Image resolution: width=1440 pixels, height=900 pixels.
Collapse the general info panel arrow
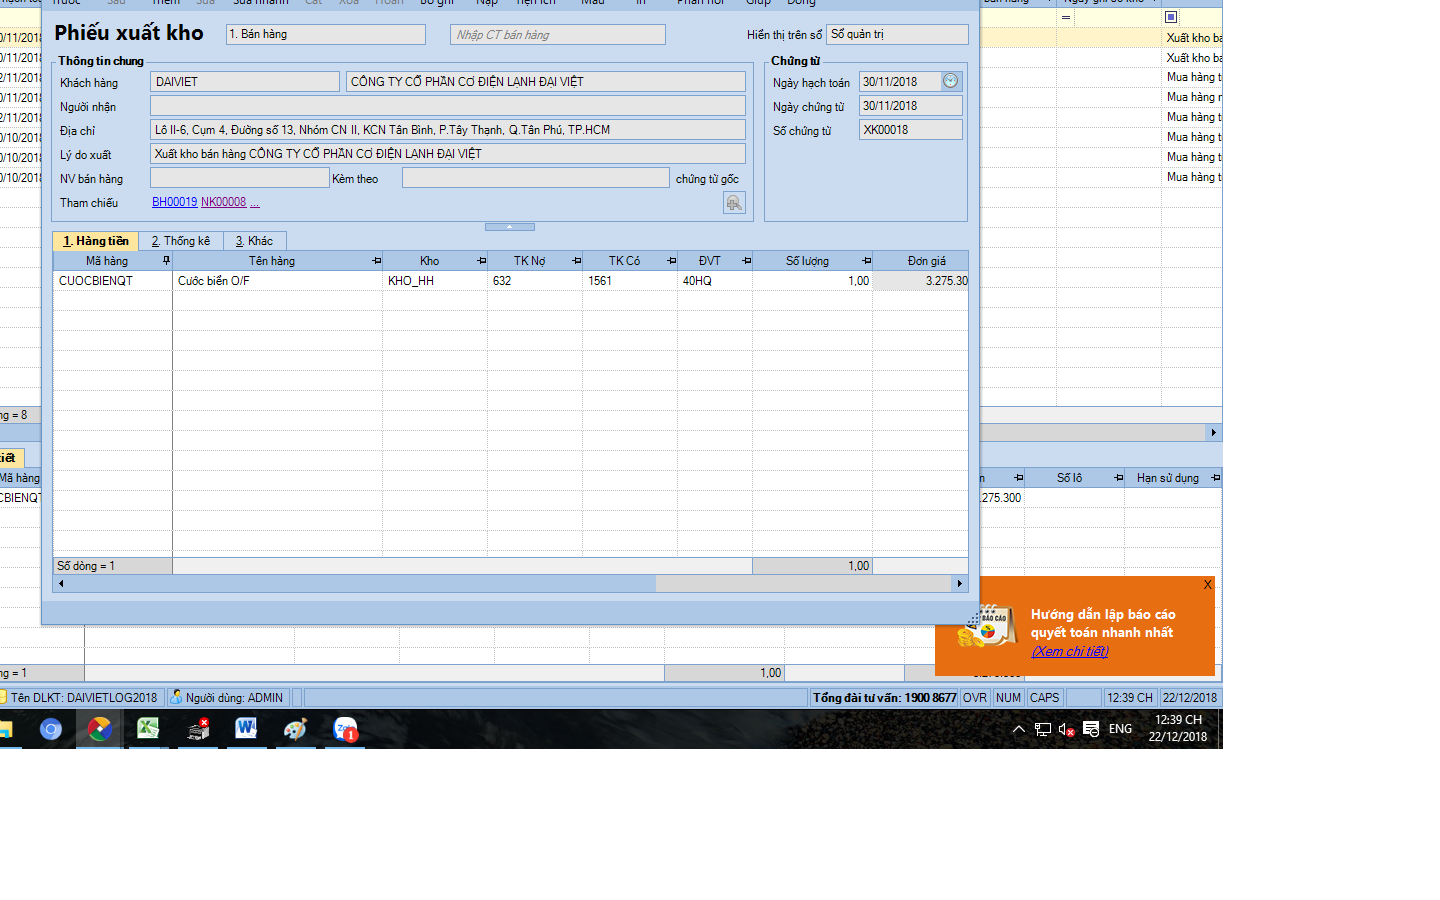[510, 227]
